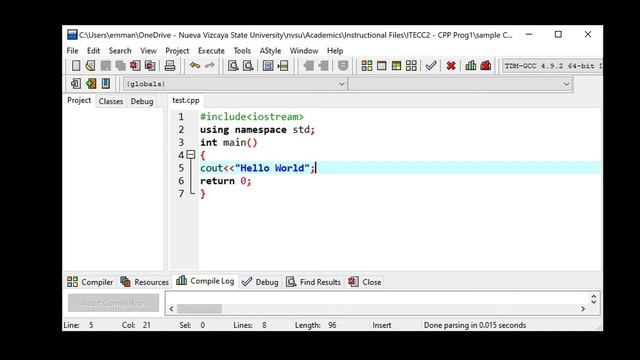The height and width of the screenshot is (360, 640).
Task: Open the Tools menu
Action: [242, 51]
